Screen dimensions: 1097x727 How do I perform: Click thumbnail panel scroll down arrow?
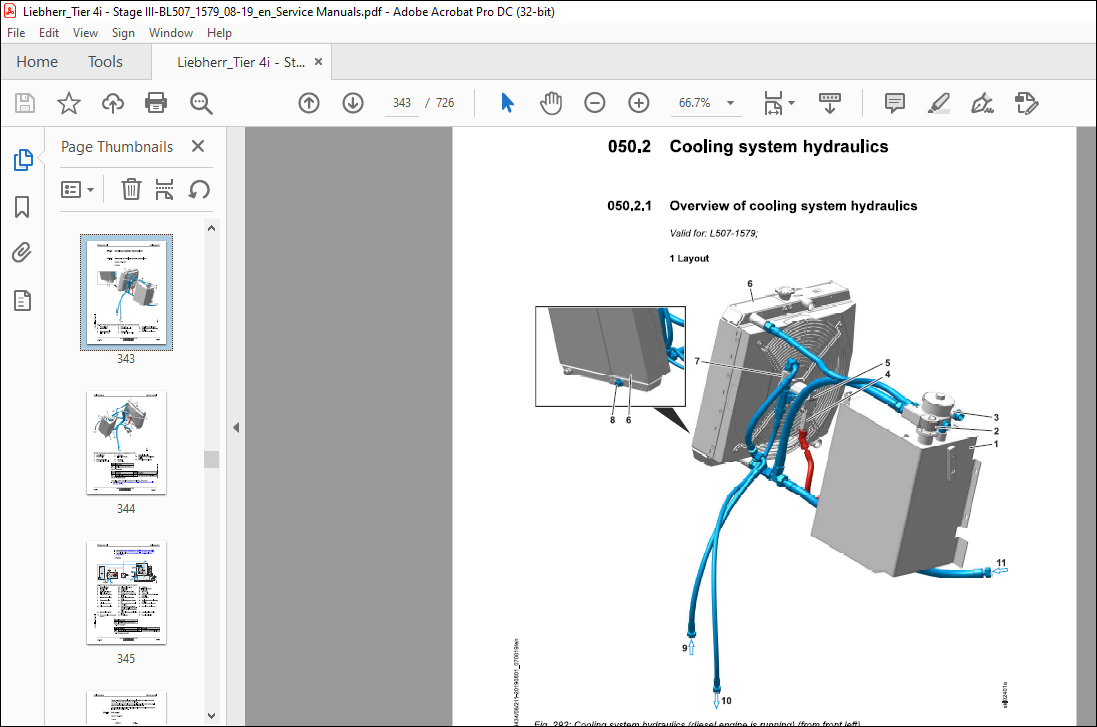pos(211,716)
